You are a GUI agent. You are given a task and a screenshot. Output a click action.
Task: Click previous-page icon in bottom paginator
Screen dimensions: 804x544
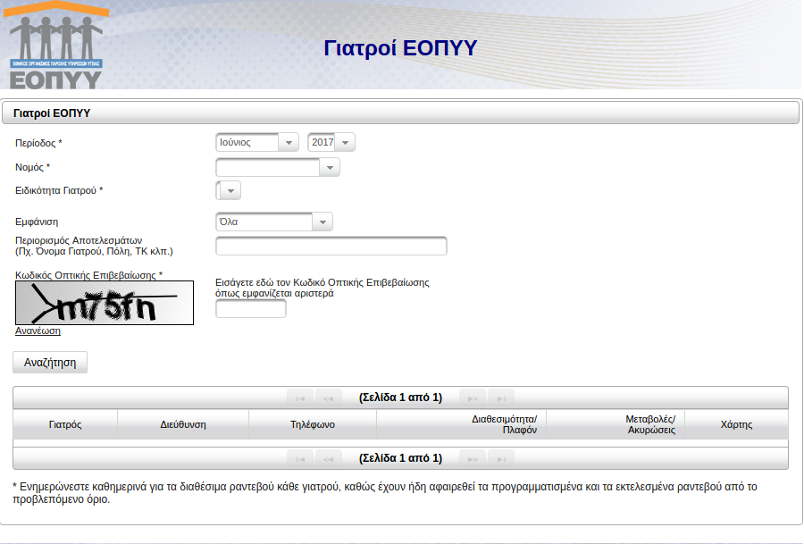coord(328,458)
